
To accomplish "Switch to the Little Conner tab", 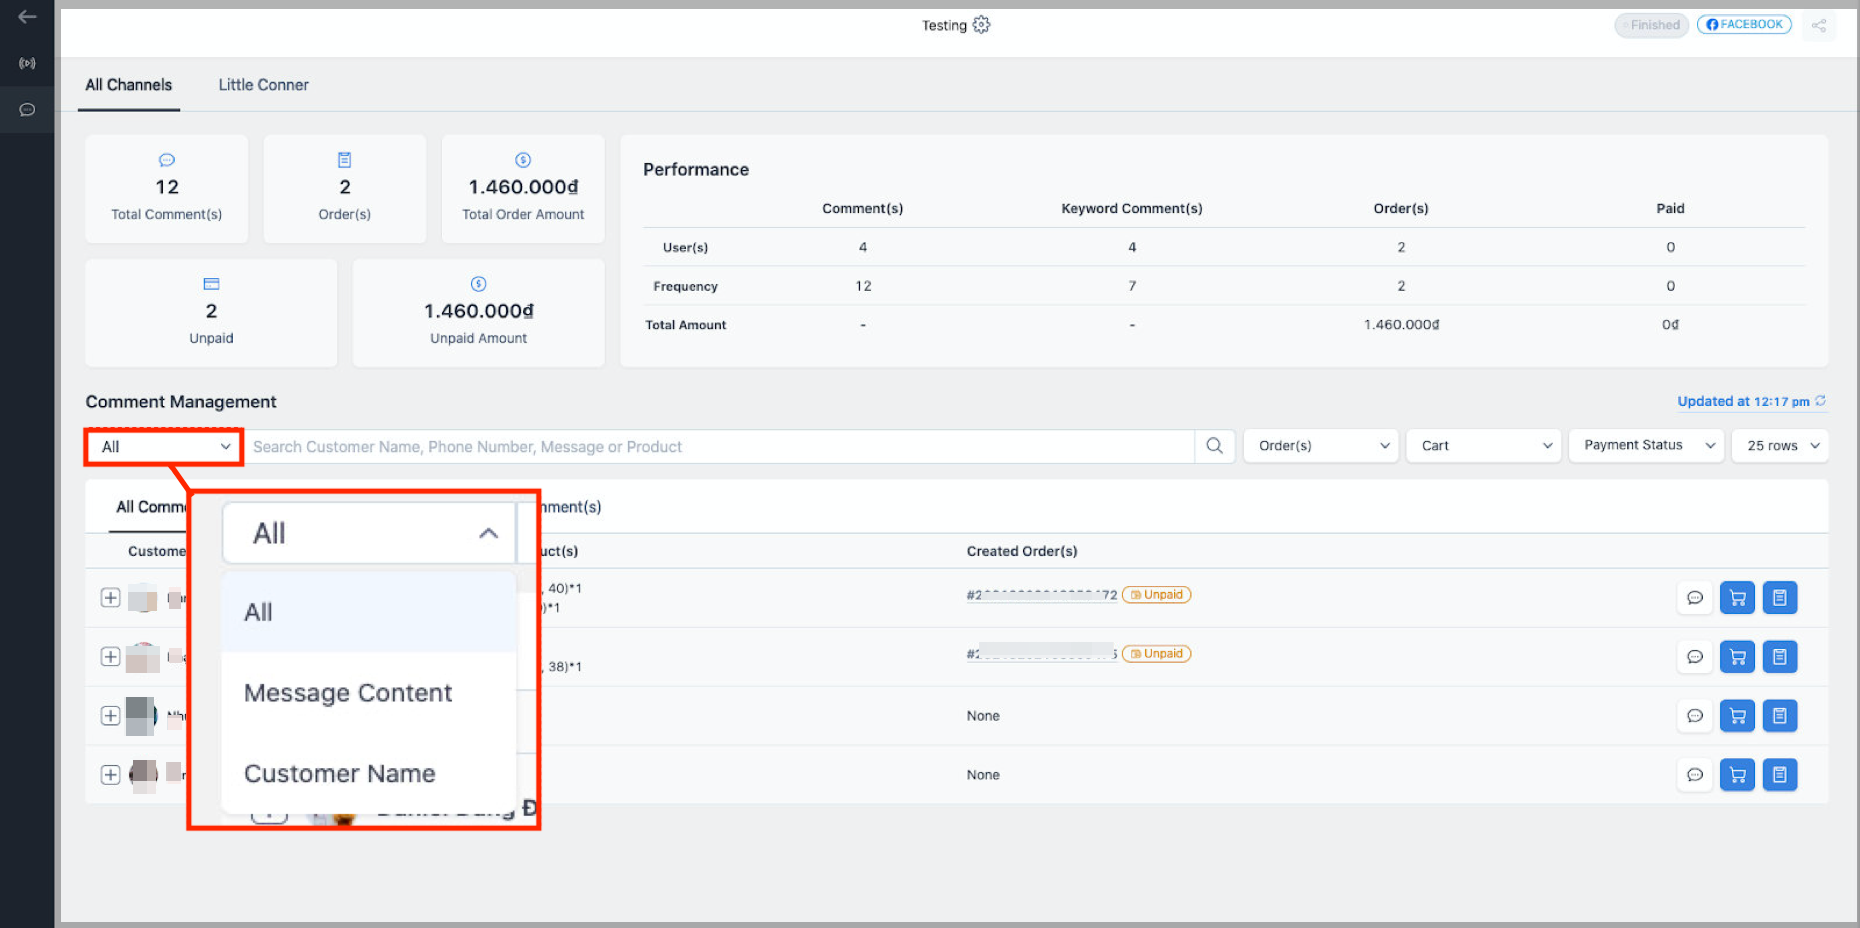I will [x=263, y=85].
